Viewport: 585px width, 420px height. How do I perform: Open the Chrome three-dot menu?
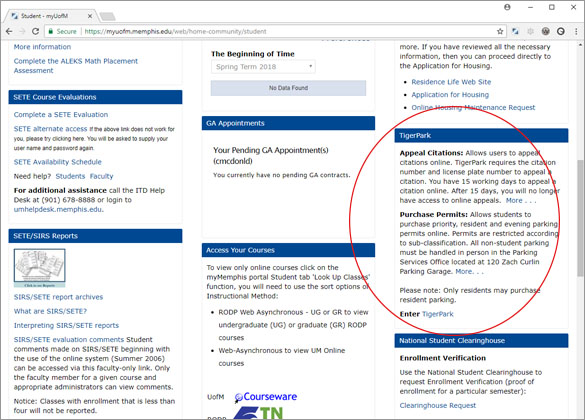click(576, 31)
